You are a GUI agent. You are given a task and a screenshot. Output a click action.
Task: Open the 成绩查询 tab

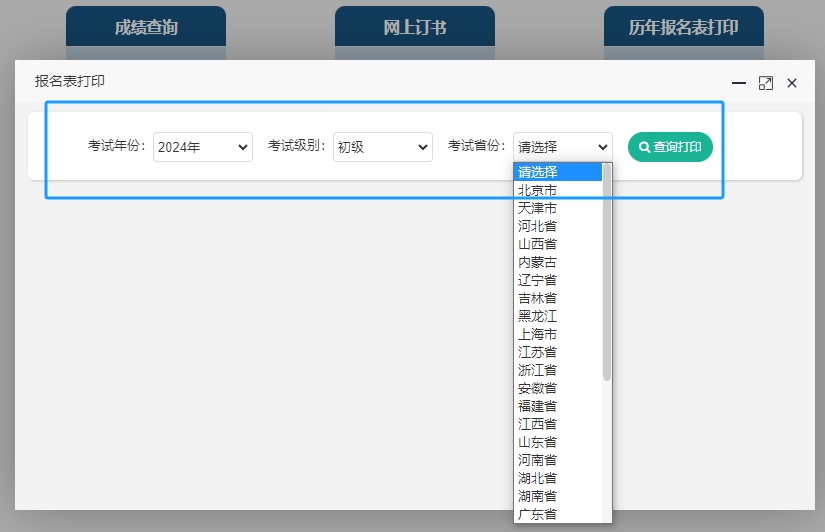pos(146,27)
